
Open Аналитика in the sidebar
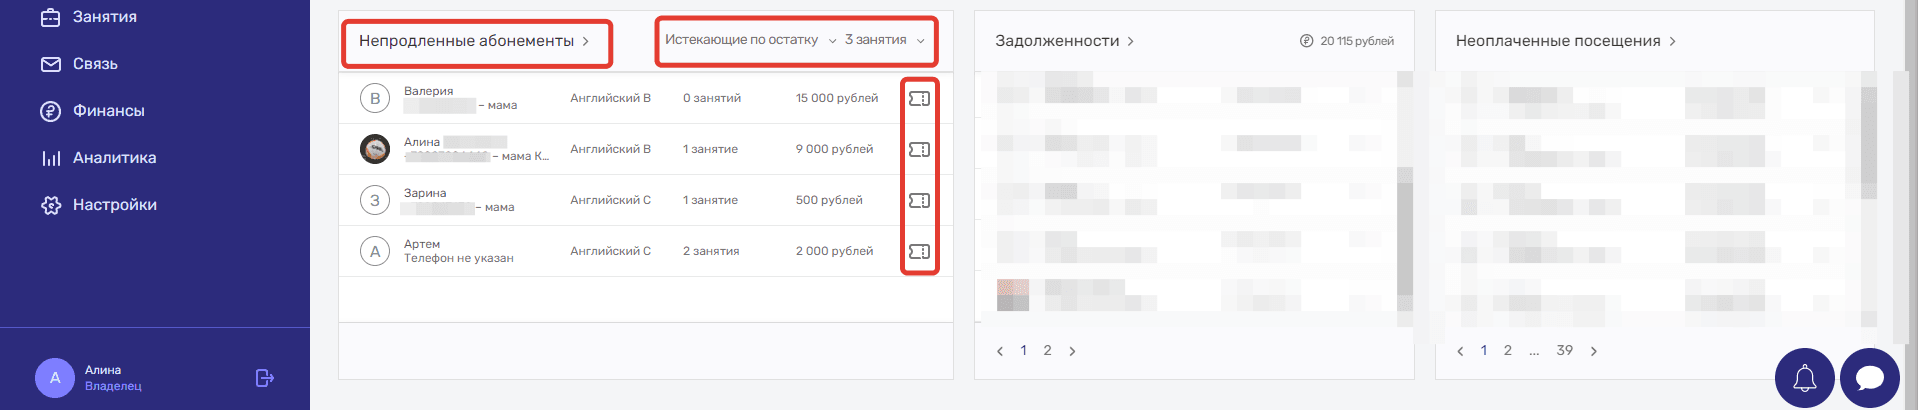click(114, 158)
